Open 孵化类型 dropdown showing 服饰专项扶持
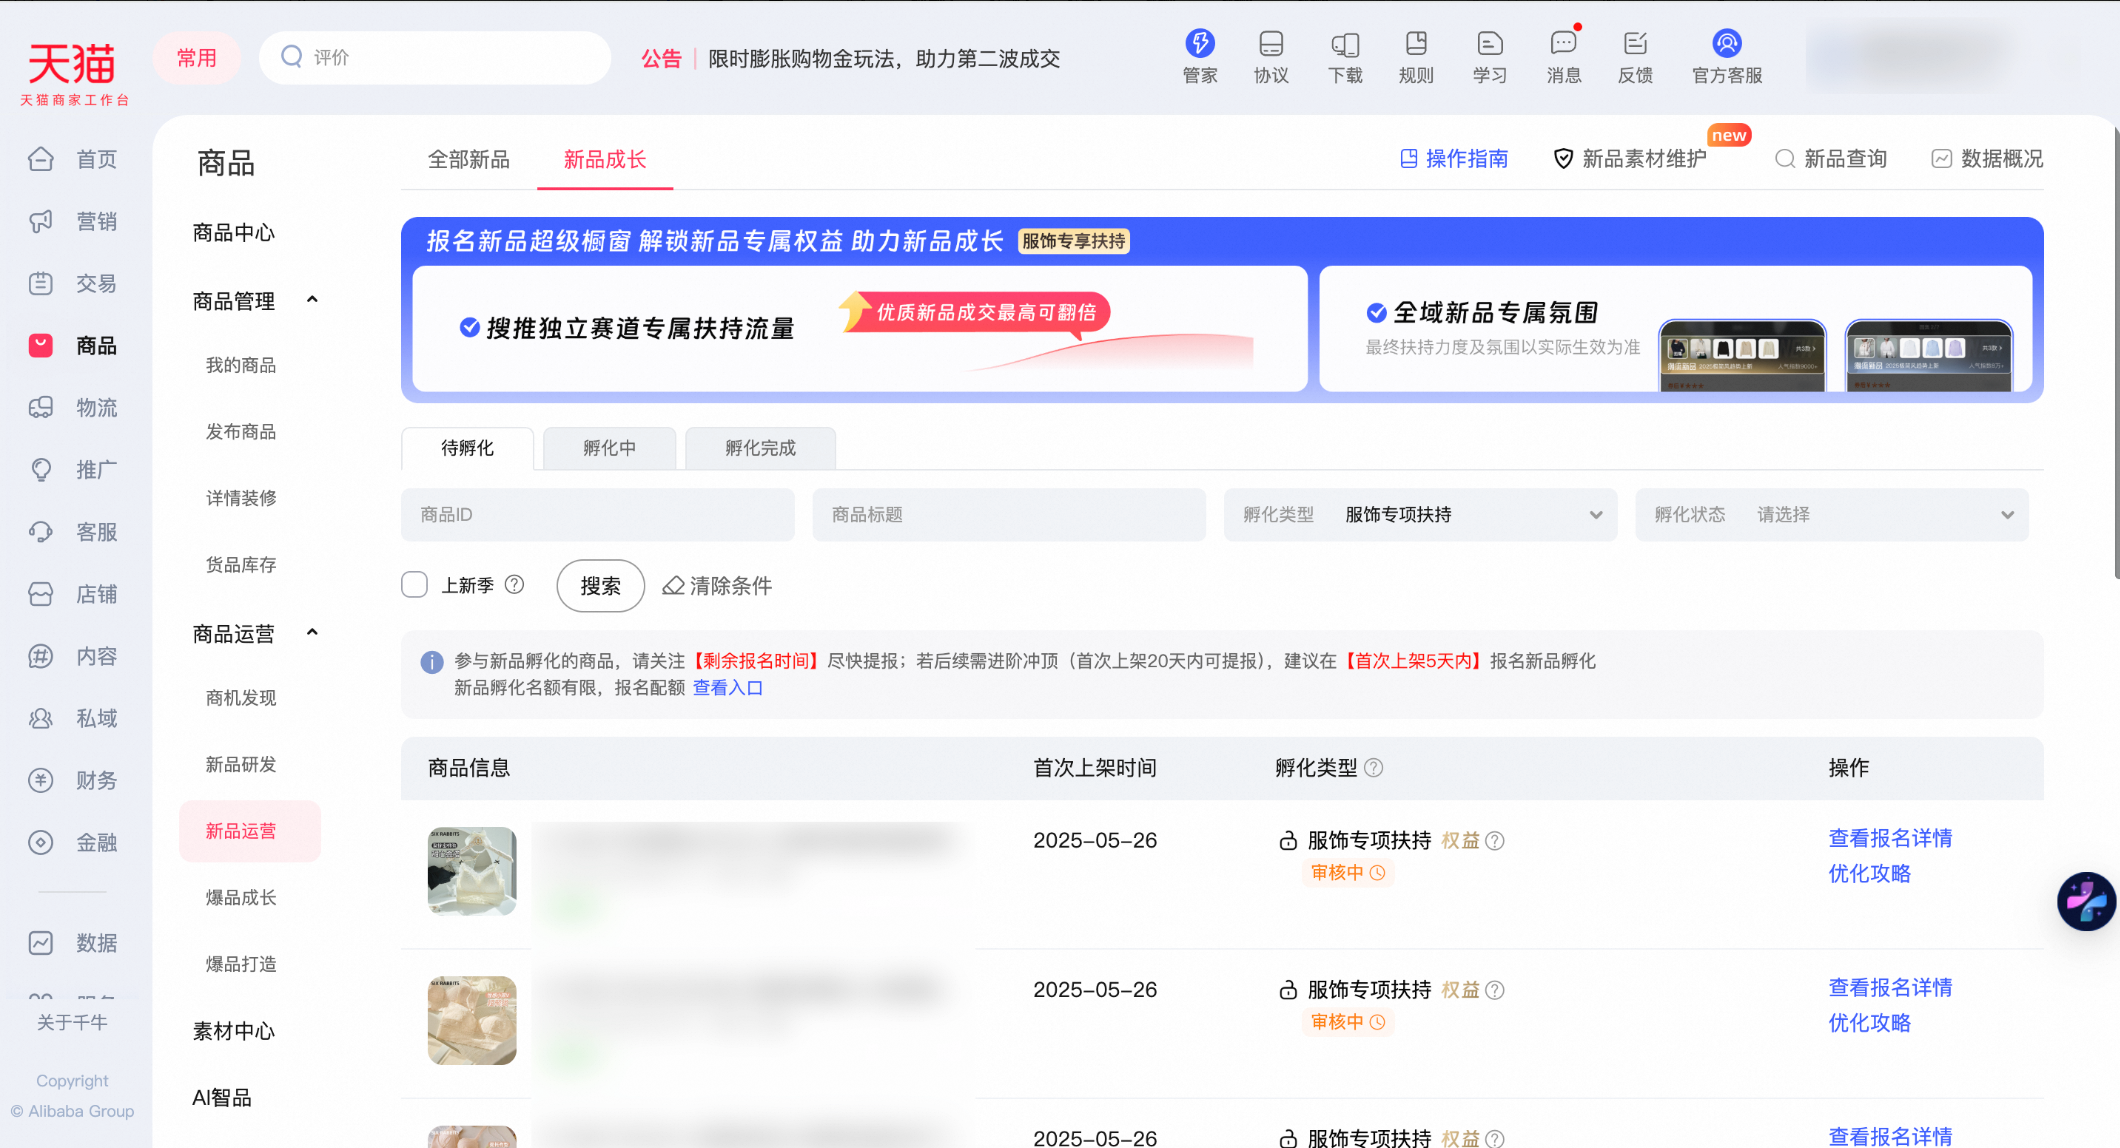 click(1420, 515)
